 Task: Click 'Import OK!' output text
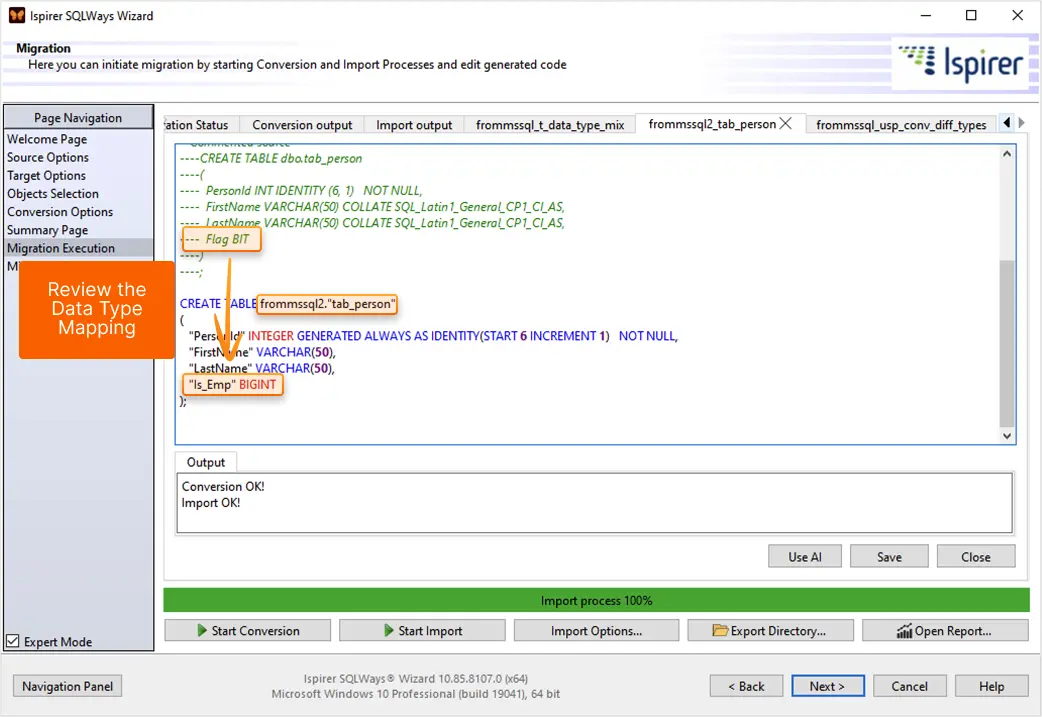tap(211, 503)
